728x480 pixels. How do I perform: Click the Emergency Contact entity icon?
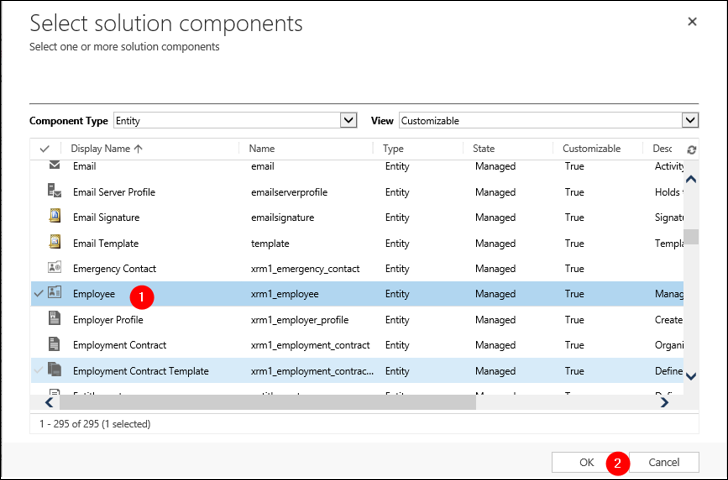[55, 268]
